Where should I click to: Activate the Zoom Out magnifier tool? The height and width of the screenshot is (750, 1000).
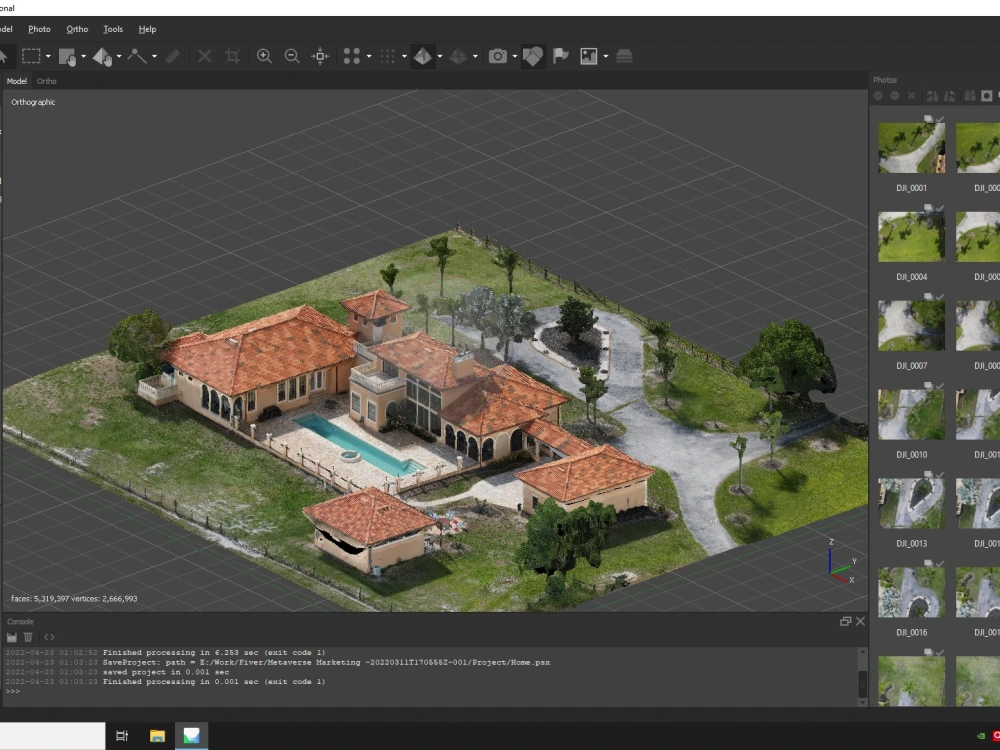[x=292, y=56]
